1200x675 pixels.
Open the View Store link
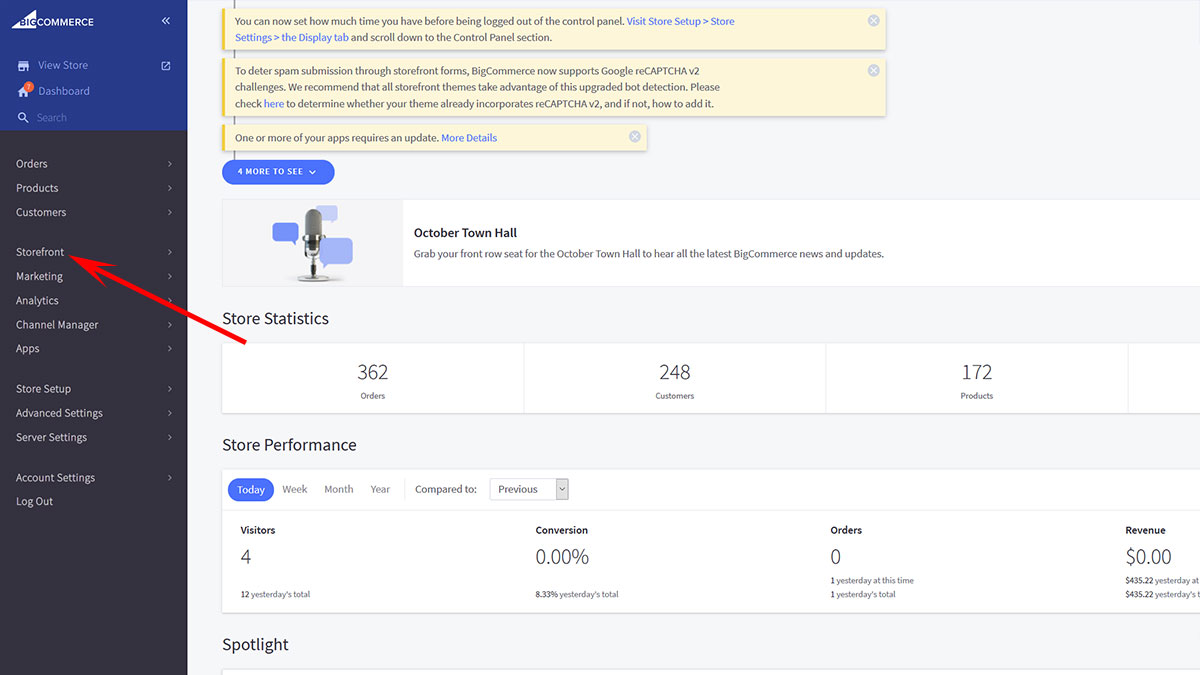[x=63, y=66]
